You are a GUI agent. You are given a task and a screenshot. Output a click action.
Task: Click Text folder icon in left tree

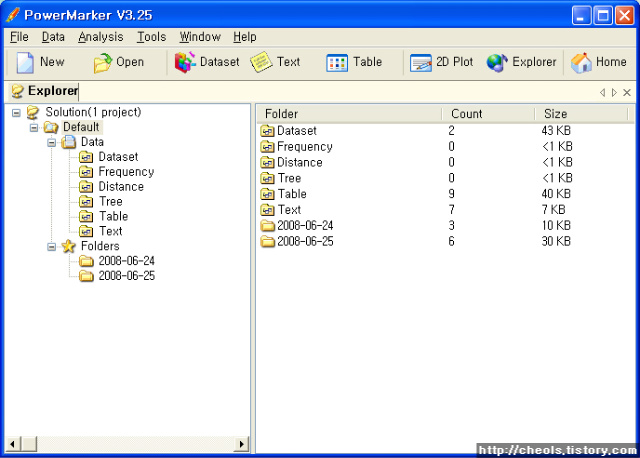point(86,231)
